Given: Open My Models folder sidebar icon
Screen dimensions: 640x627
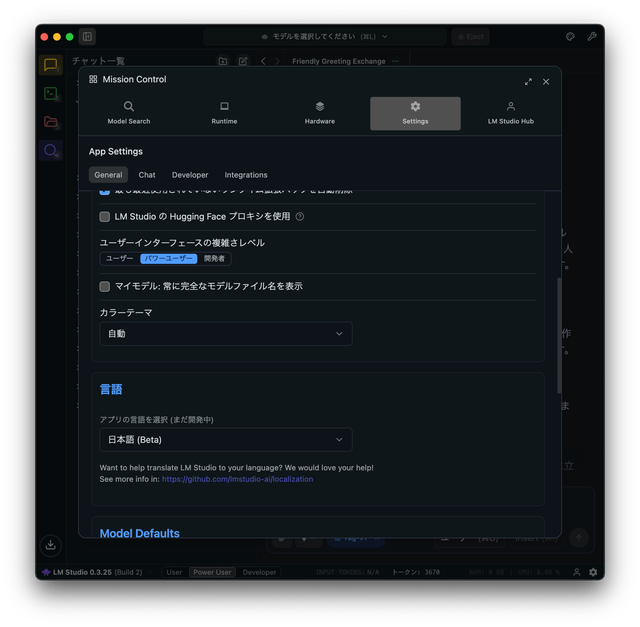Looking at the screenshot, I should [51, 122].
